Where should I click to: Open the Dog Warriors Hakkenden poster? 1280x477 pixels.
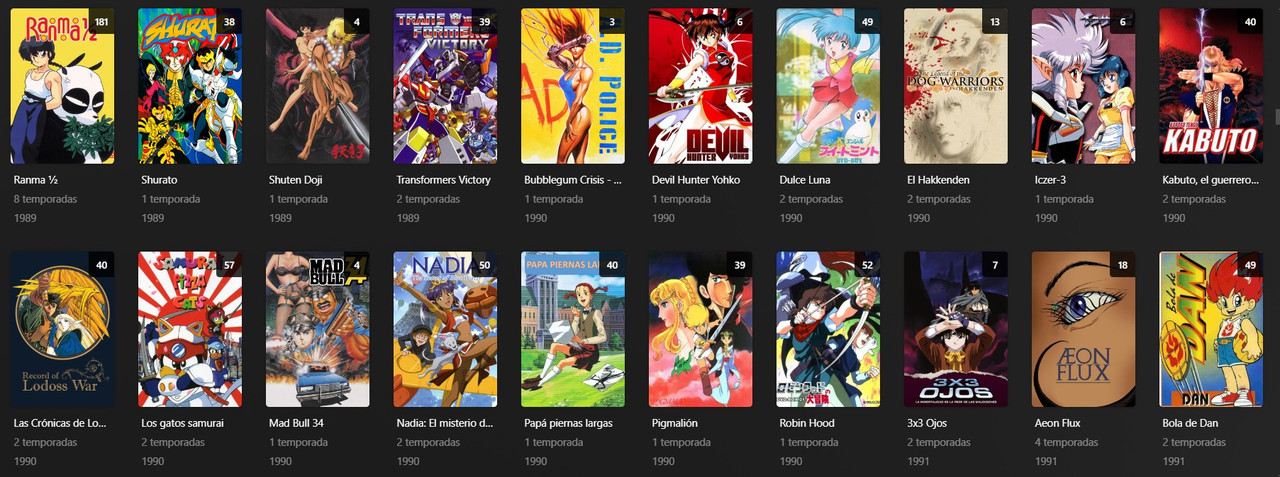pos(956,86)
